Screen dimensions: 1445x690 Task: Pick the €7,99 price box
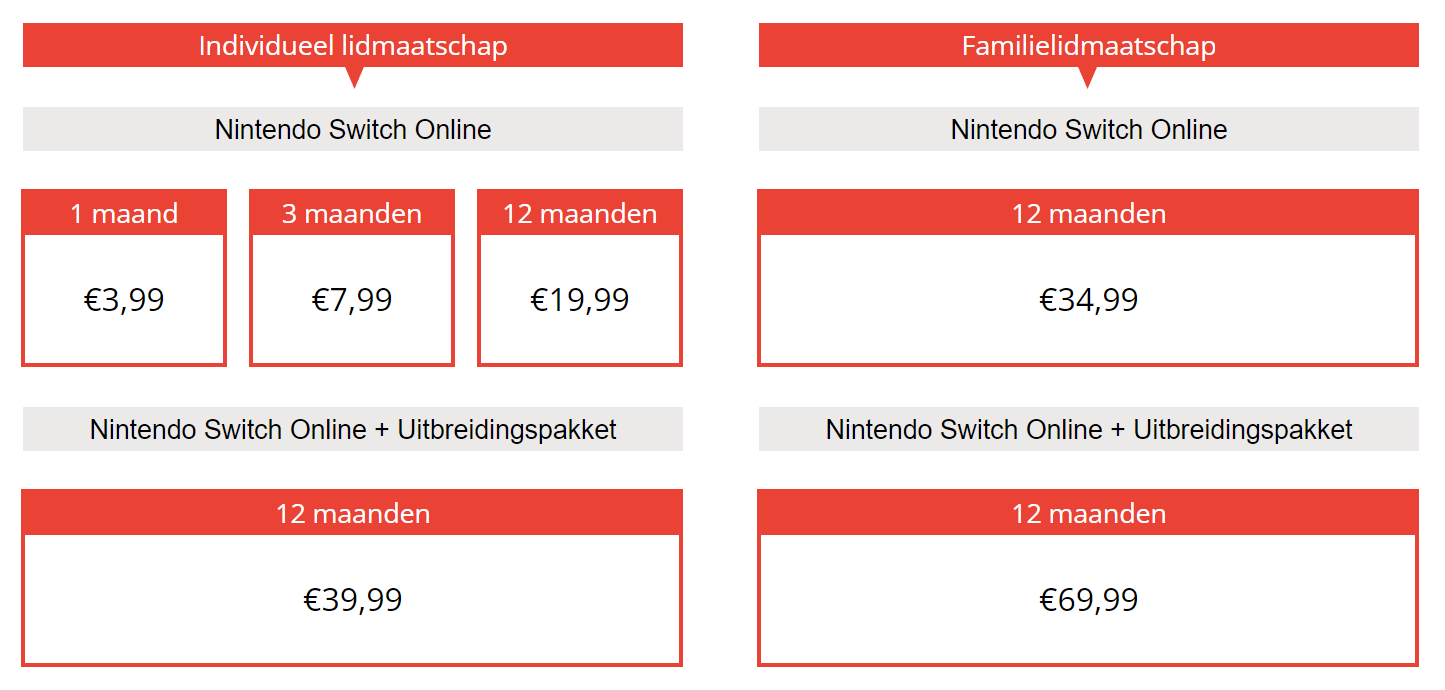tap(352, 300)
